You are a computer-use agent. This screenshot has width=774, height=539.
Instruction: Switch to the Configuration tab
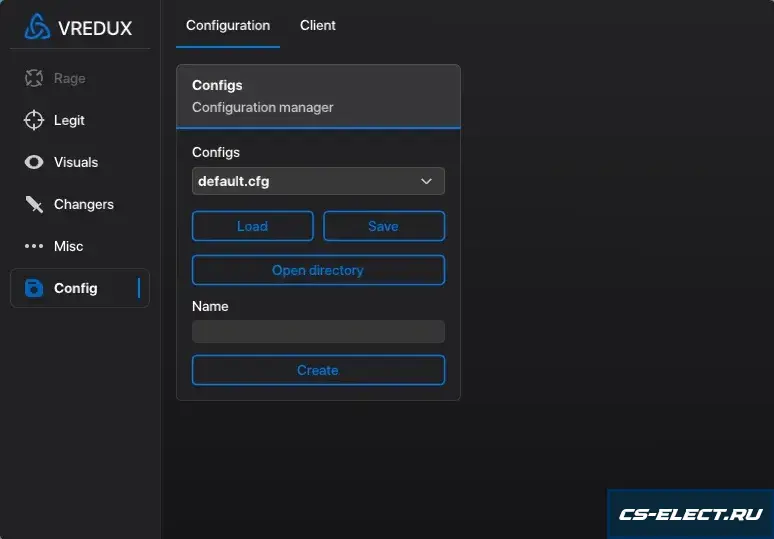[228, 25]
